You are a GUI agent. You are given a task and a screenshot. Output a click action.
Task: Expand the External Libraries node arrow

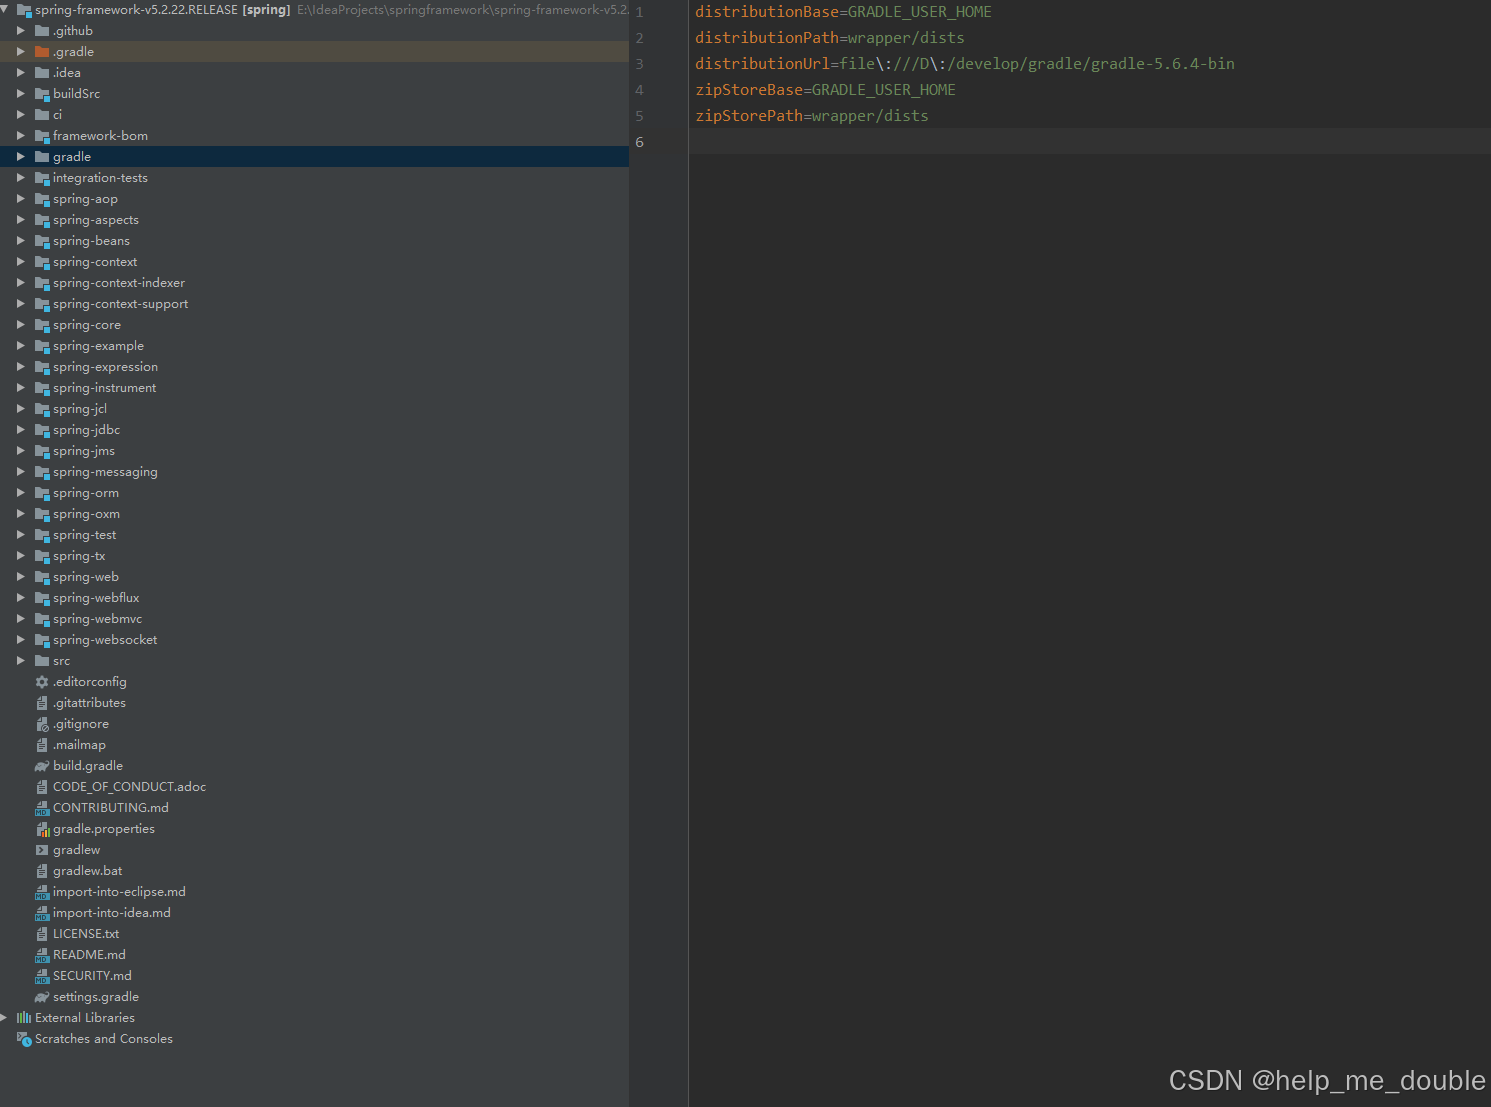4,1018
